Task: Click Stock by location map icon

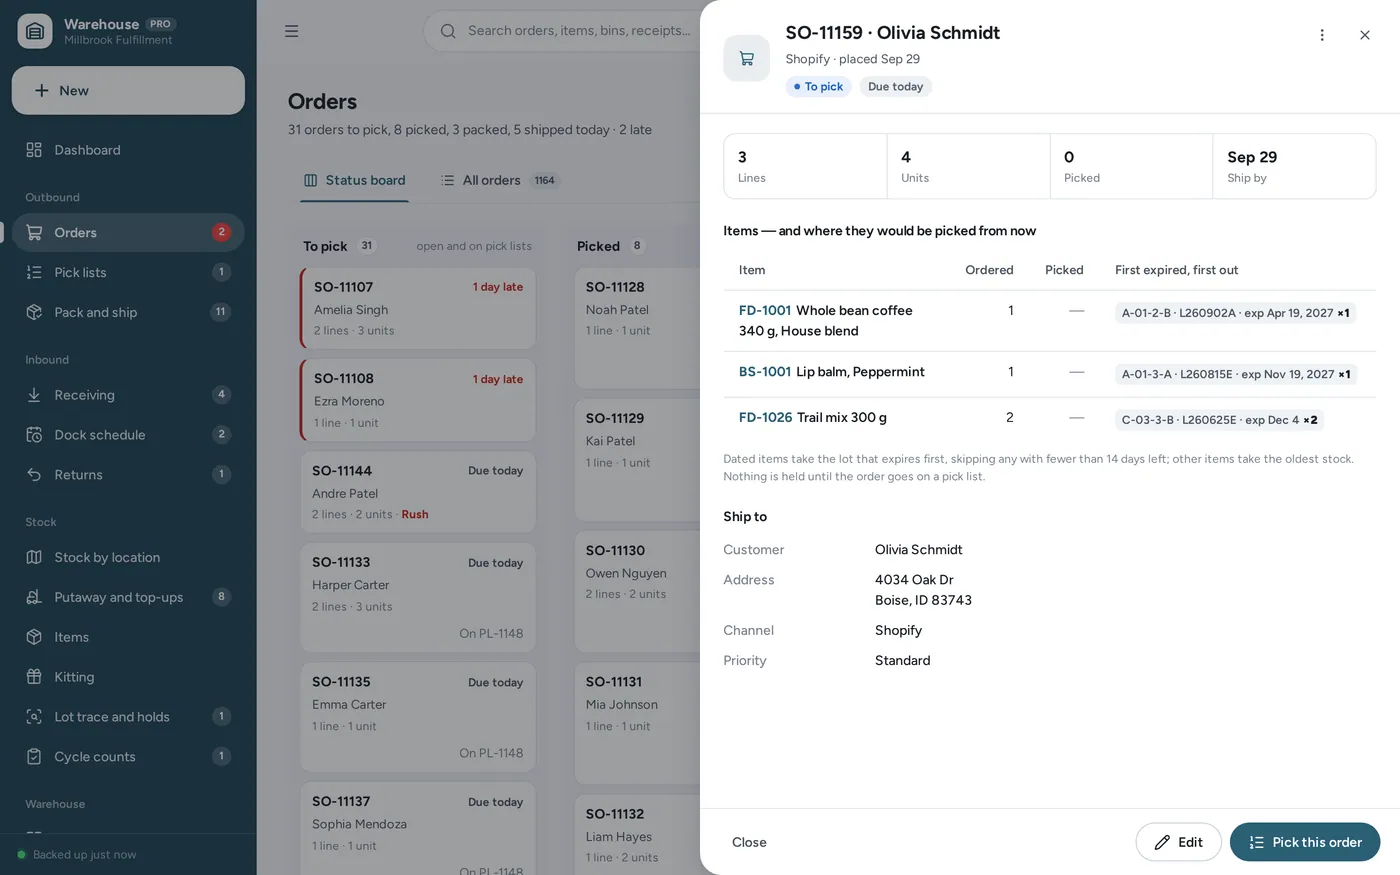Action: 34,557
